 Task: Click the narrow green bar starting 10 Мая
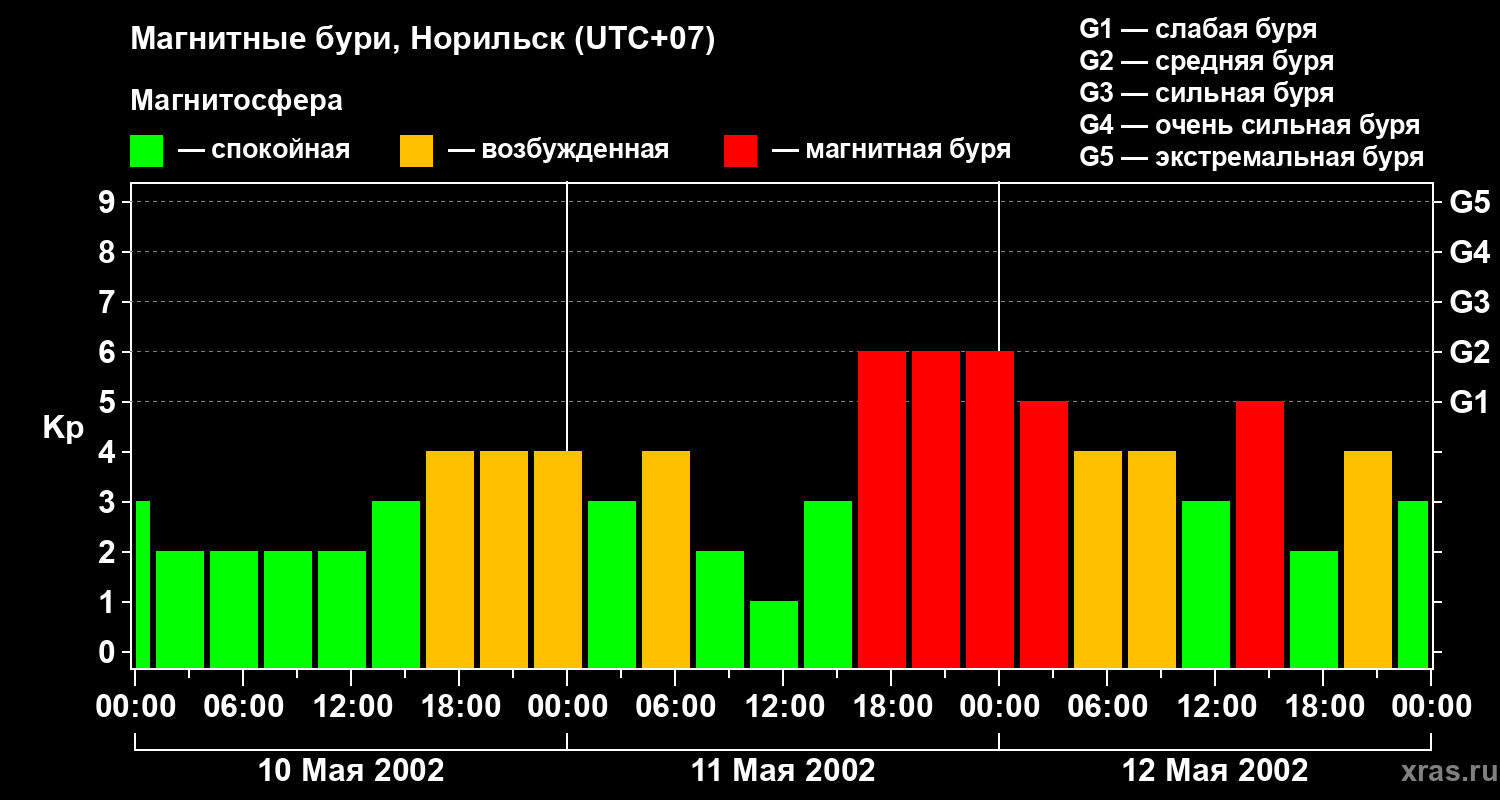click(x=142, y=584)
